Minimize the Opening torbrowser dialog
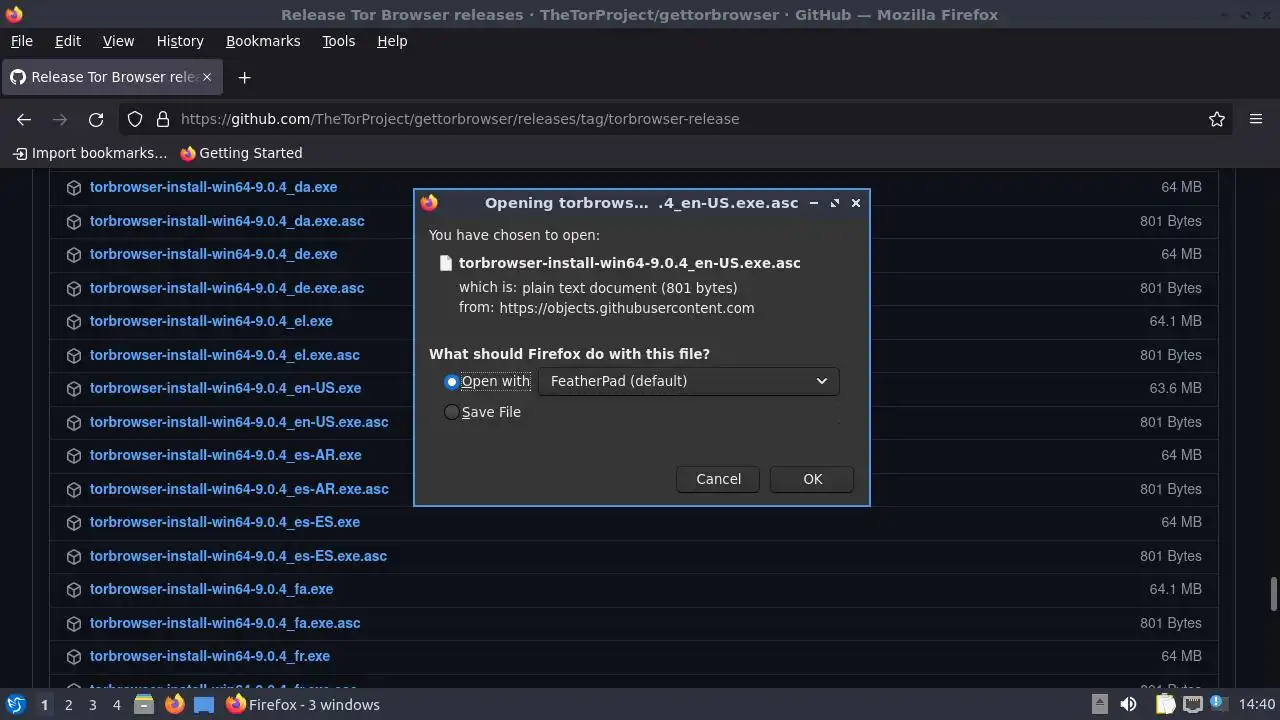The width and height of the screenshot is (1280, 720). click(814, 203)
